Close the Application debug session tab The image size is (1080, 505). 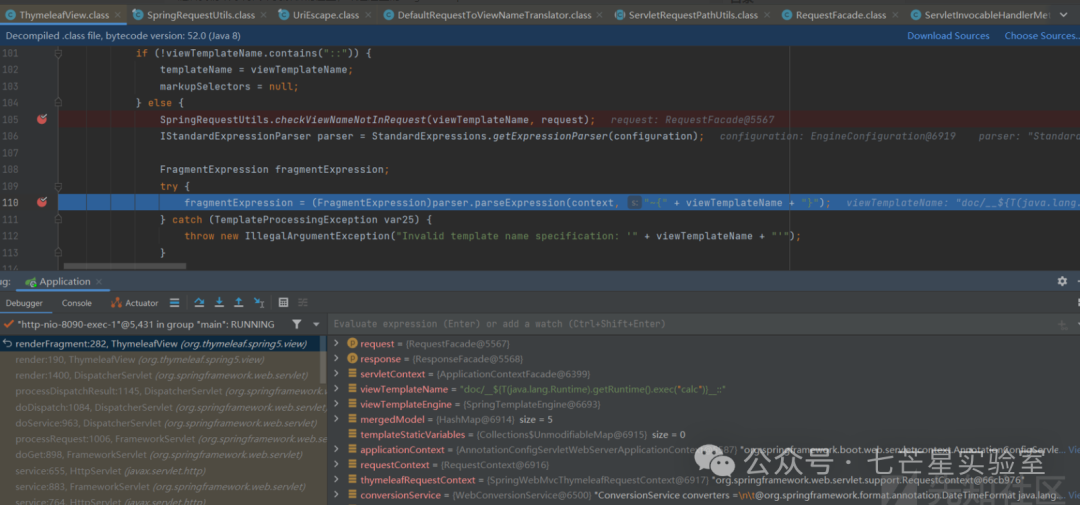(98, 282)
